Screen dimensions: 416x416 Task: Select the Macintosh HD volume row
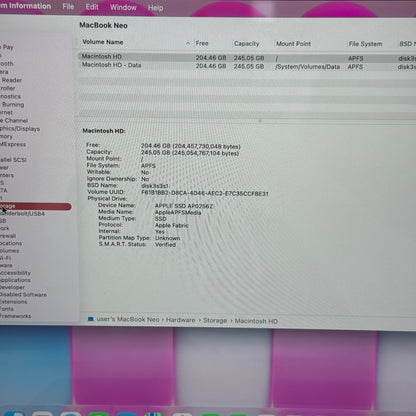247,57
